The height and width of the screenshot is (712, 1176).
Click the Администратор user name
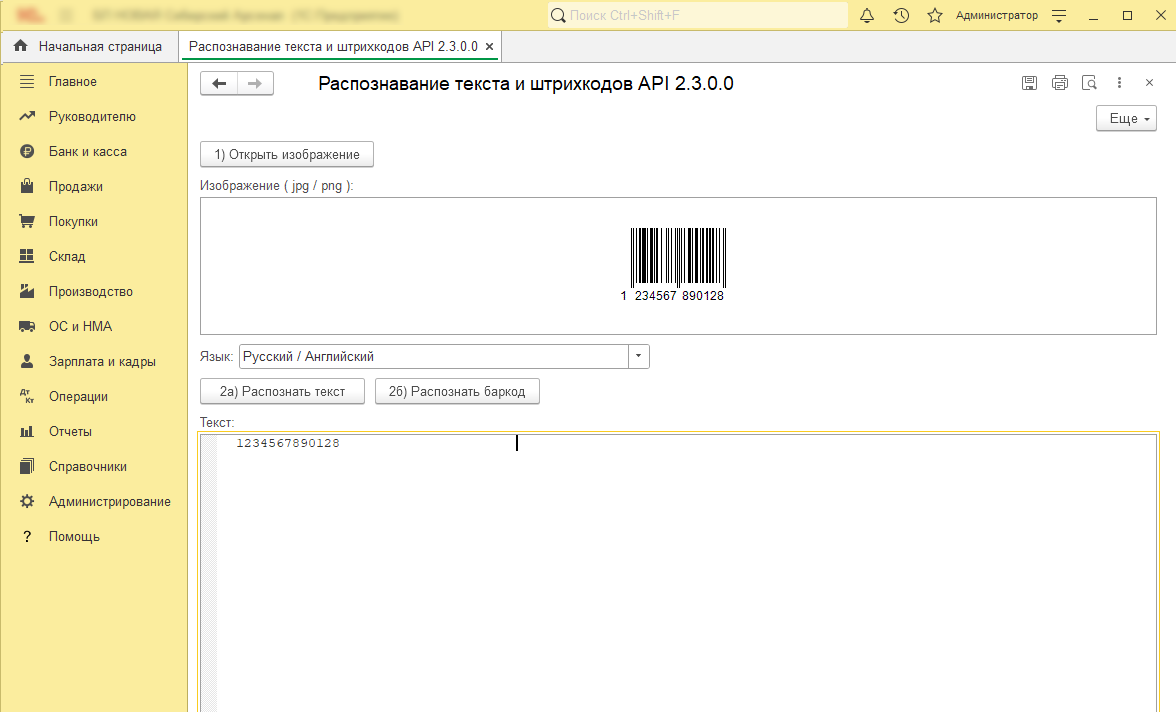[997, 16]
